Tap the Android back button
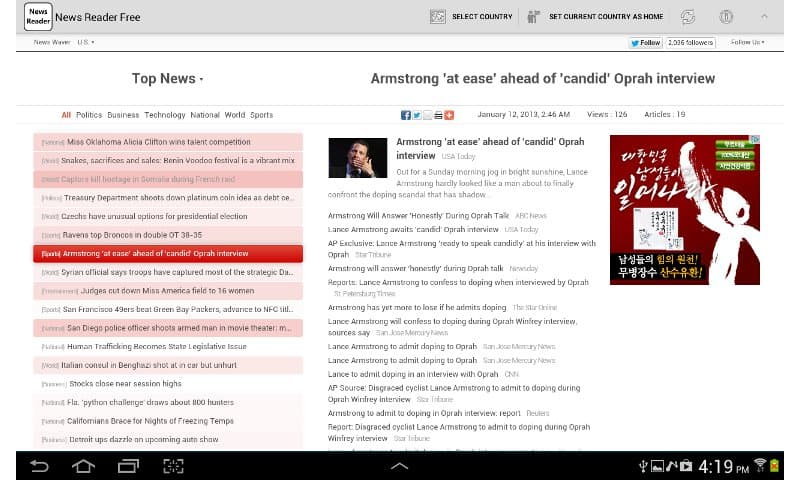Image resolution: width=800 pixels, height=480 pixels. [x=39, y=466]
